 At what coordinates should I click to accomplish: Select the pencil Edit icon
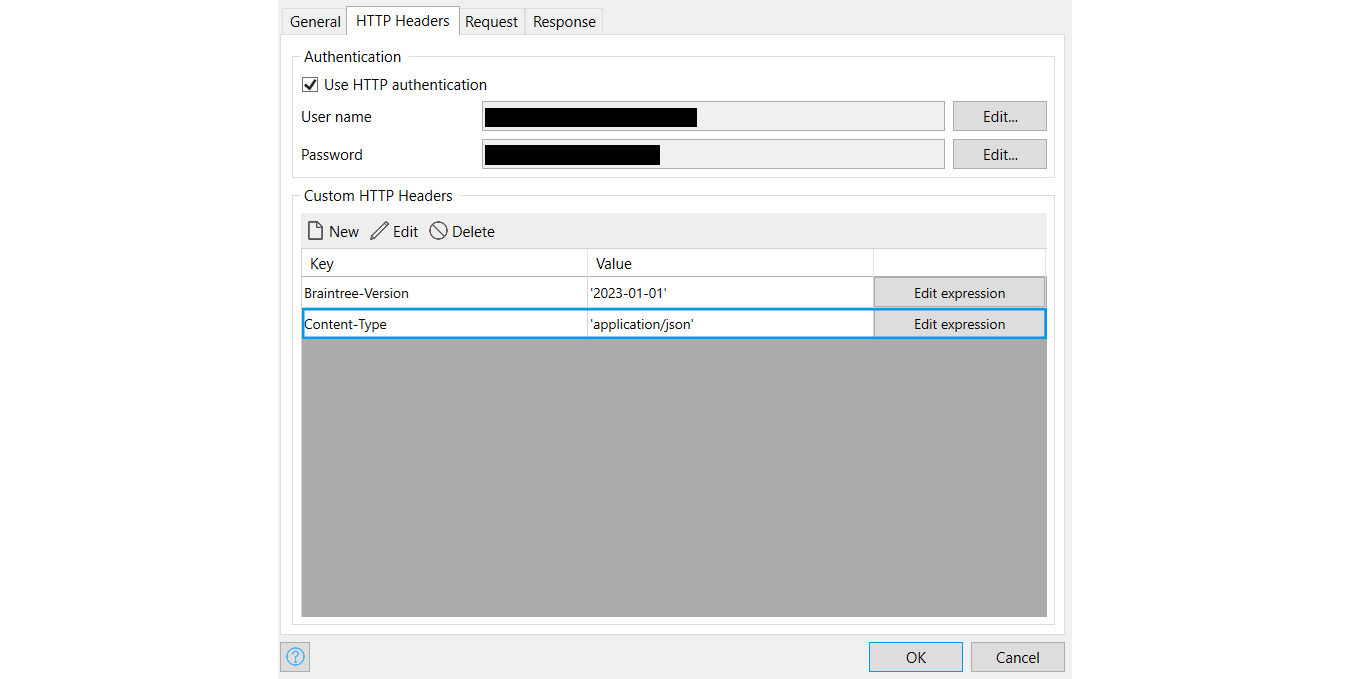(x=394, y=231)
